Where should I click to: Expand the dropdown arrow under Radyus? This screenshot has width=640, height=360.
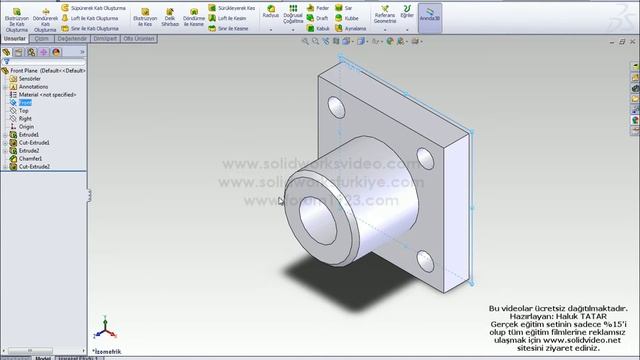pos(271,30)
